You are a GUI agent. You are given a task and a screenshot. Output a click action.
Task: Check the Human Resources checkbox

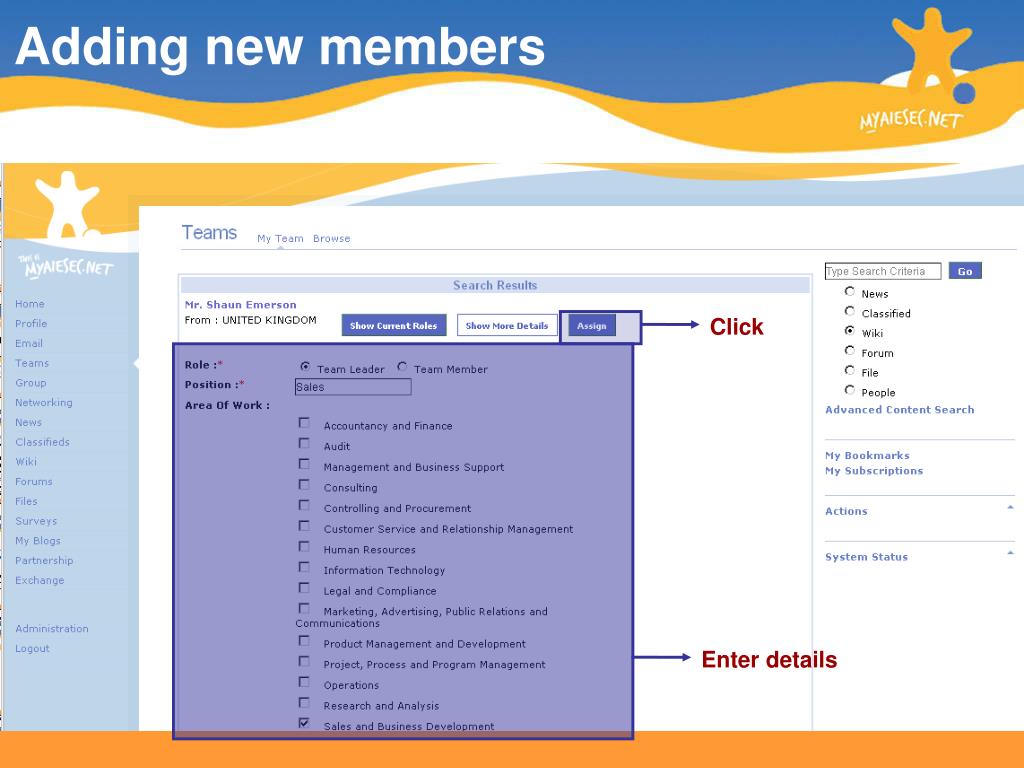click(x=304, y=547)
